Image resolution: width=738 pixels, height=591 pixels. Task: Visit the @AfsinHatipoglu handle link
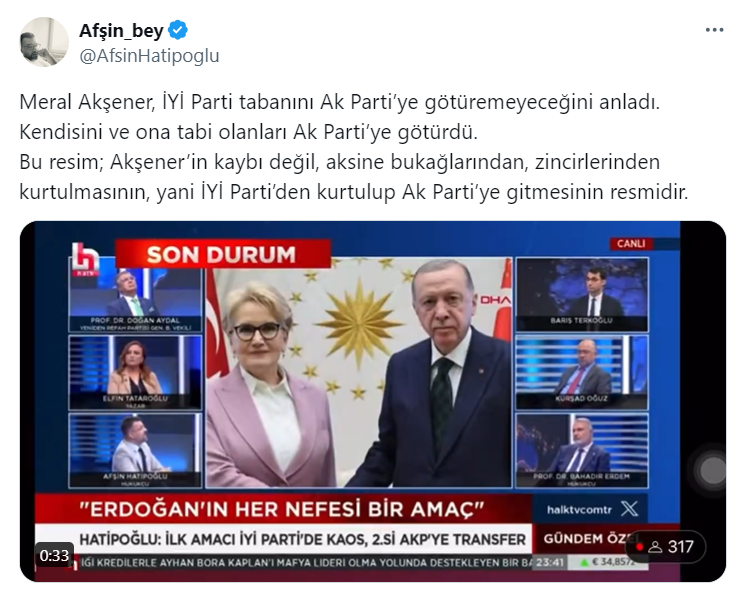149,56
